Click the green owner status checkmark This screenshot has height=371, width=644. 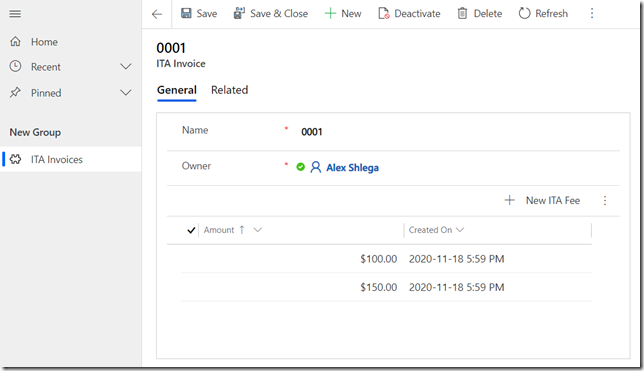pos(301,167)
